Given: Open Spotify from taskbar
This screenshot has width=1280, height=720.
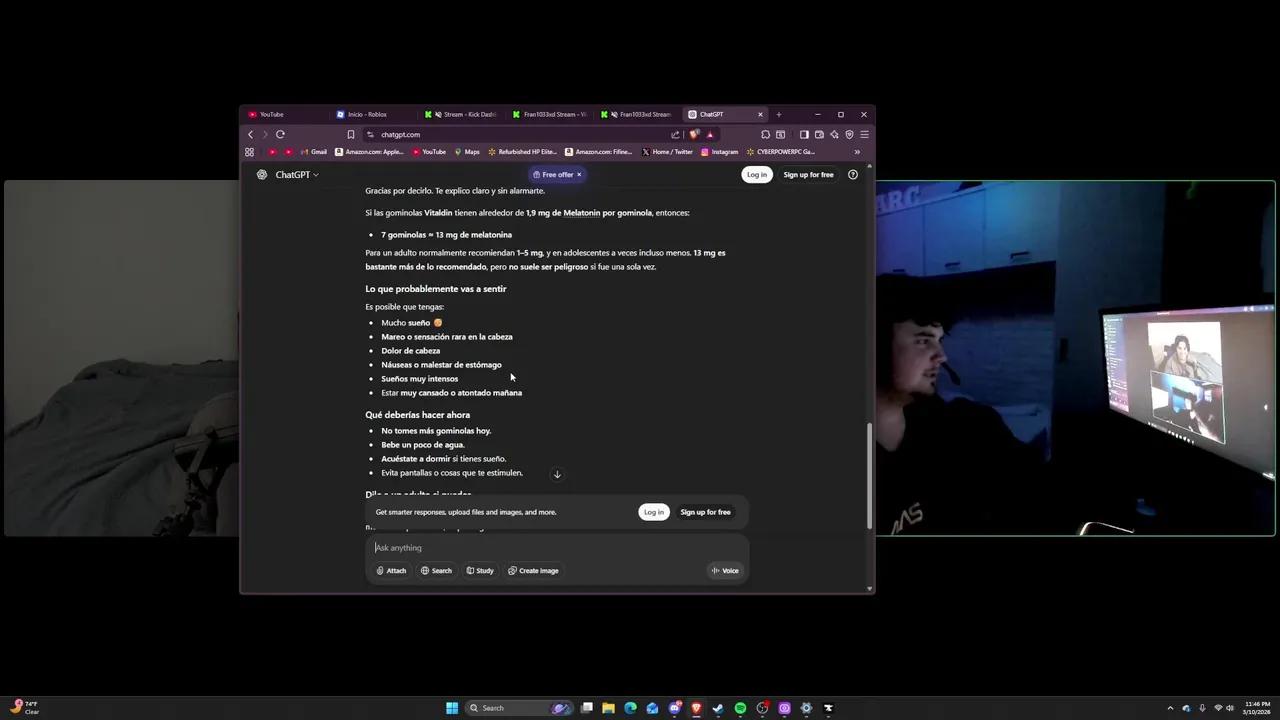Looking at the screenshot, I should tap(740, 708).
